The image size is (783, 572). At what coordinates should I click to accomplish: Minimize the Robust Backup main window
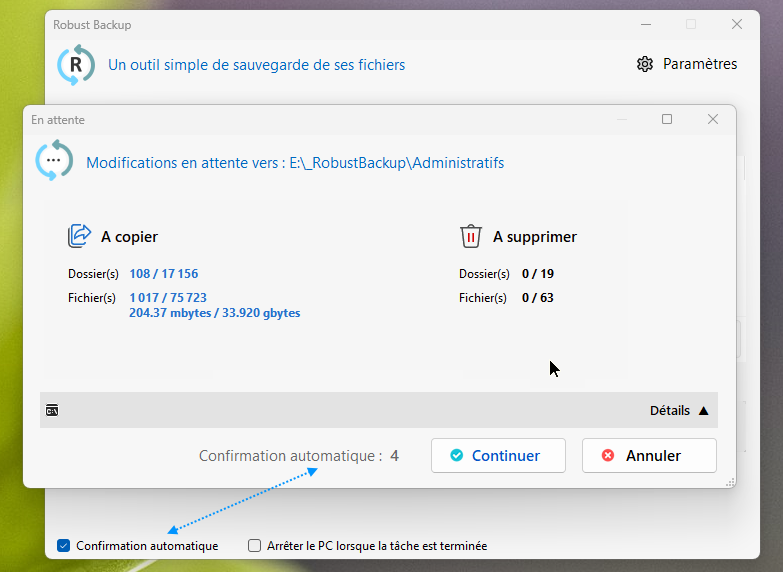(x=646, y=24)
